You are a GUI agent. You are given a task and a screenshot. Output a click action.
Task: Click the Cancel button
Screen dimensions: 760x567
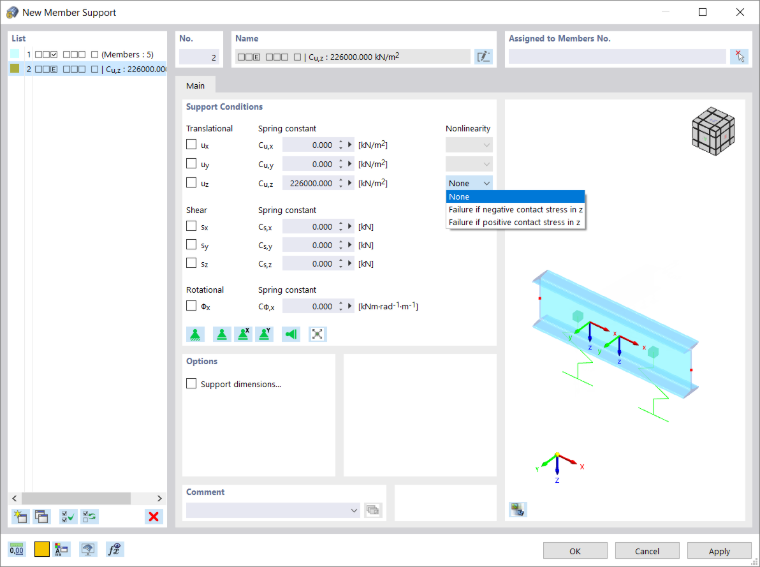[x=647, y=551]
